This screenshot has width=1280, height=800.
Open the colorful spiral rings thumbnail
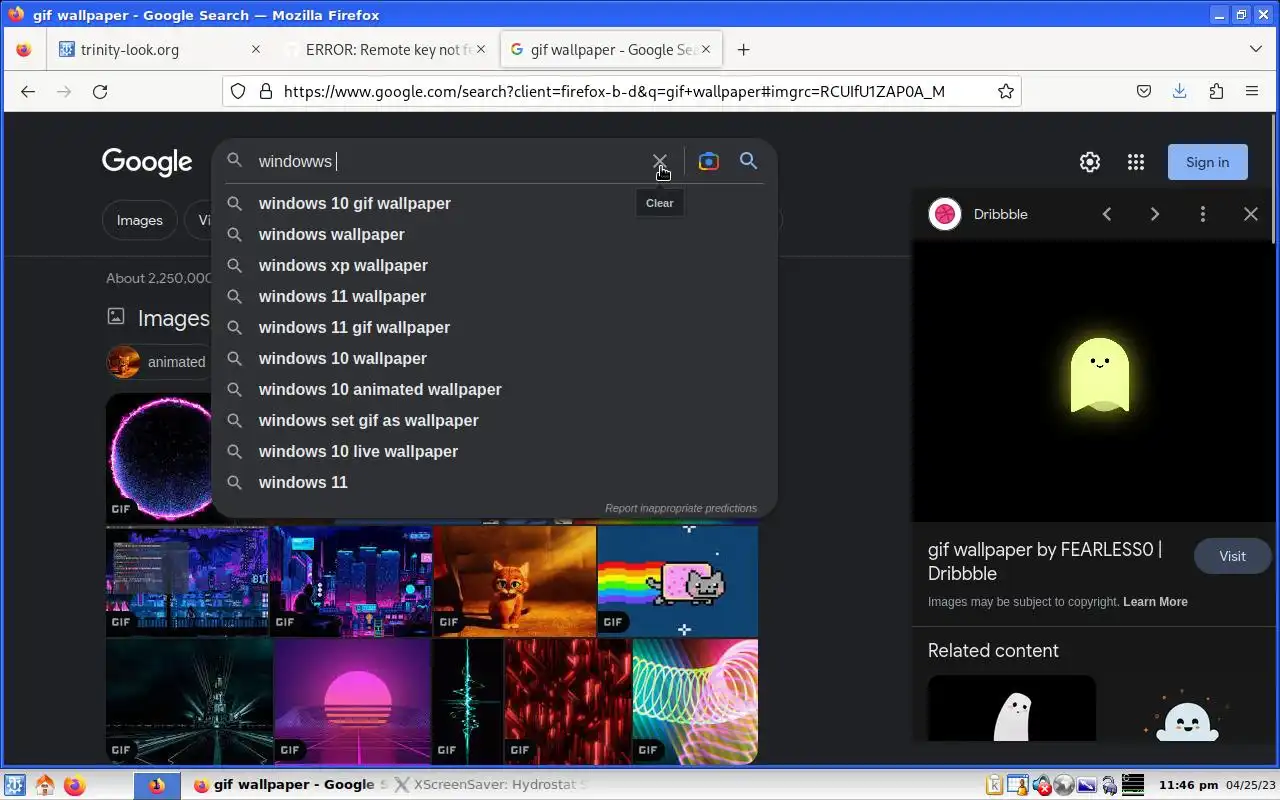(x=695, y=702)
